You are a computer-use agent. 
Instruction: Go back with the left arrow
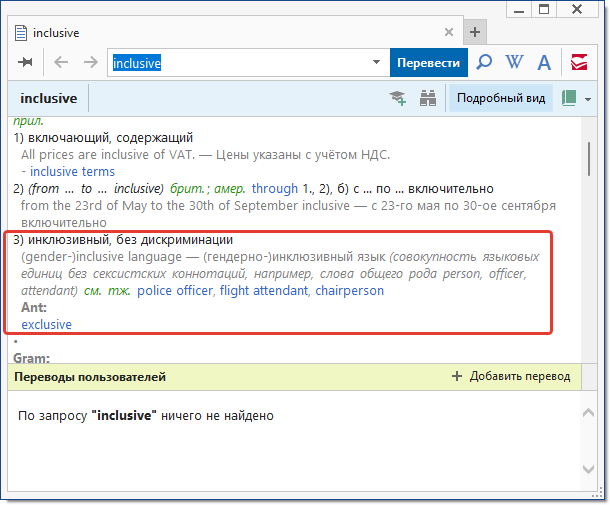(61, 63)
